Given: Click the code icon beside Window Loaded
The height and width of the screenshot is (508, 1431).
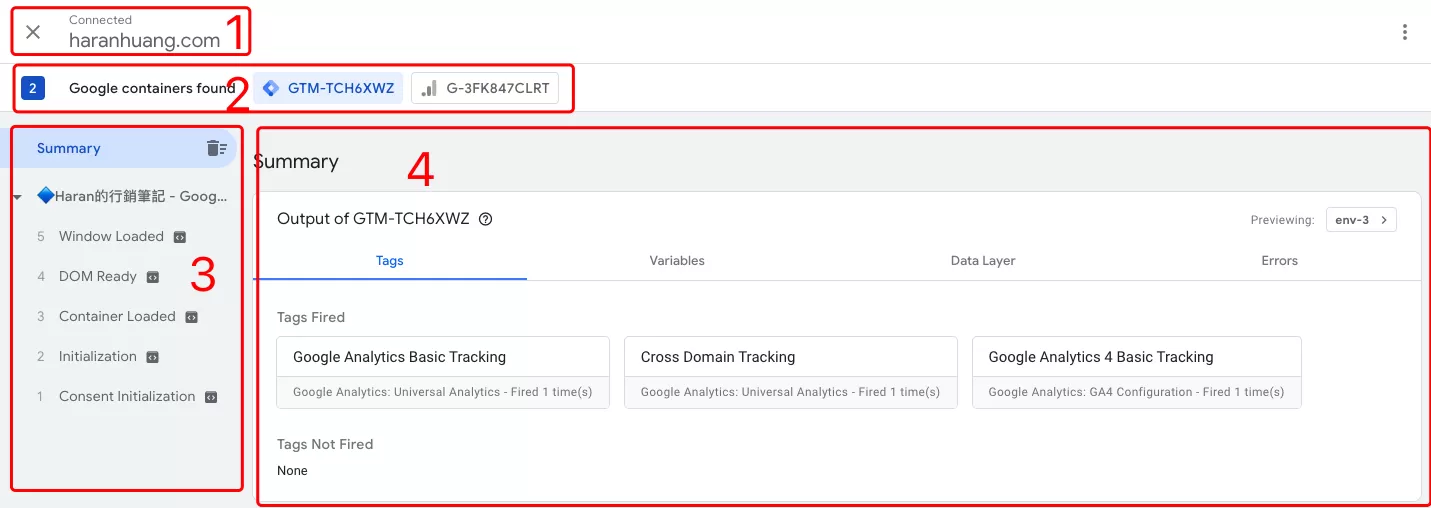Looking at the screenshot, I should 179,237.
